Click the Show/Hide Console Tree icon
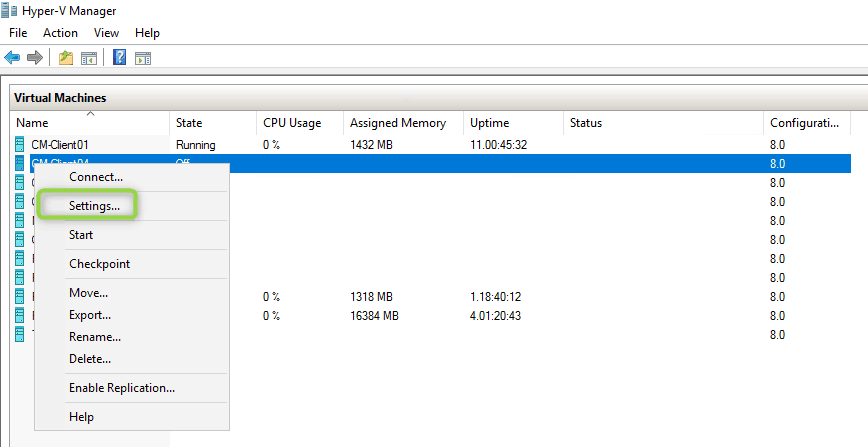868x447 pixels. click(x=89, y=58)
